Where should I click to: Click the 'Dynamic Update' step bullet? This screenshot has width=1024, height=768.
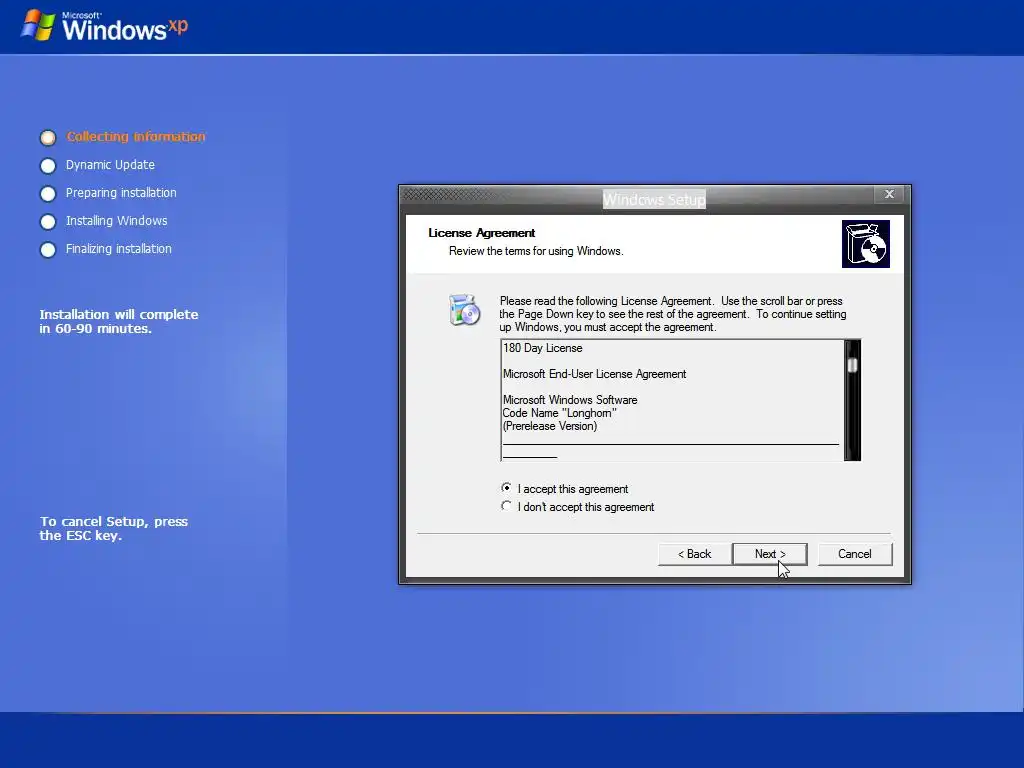point(48,166)
